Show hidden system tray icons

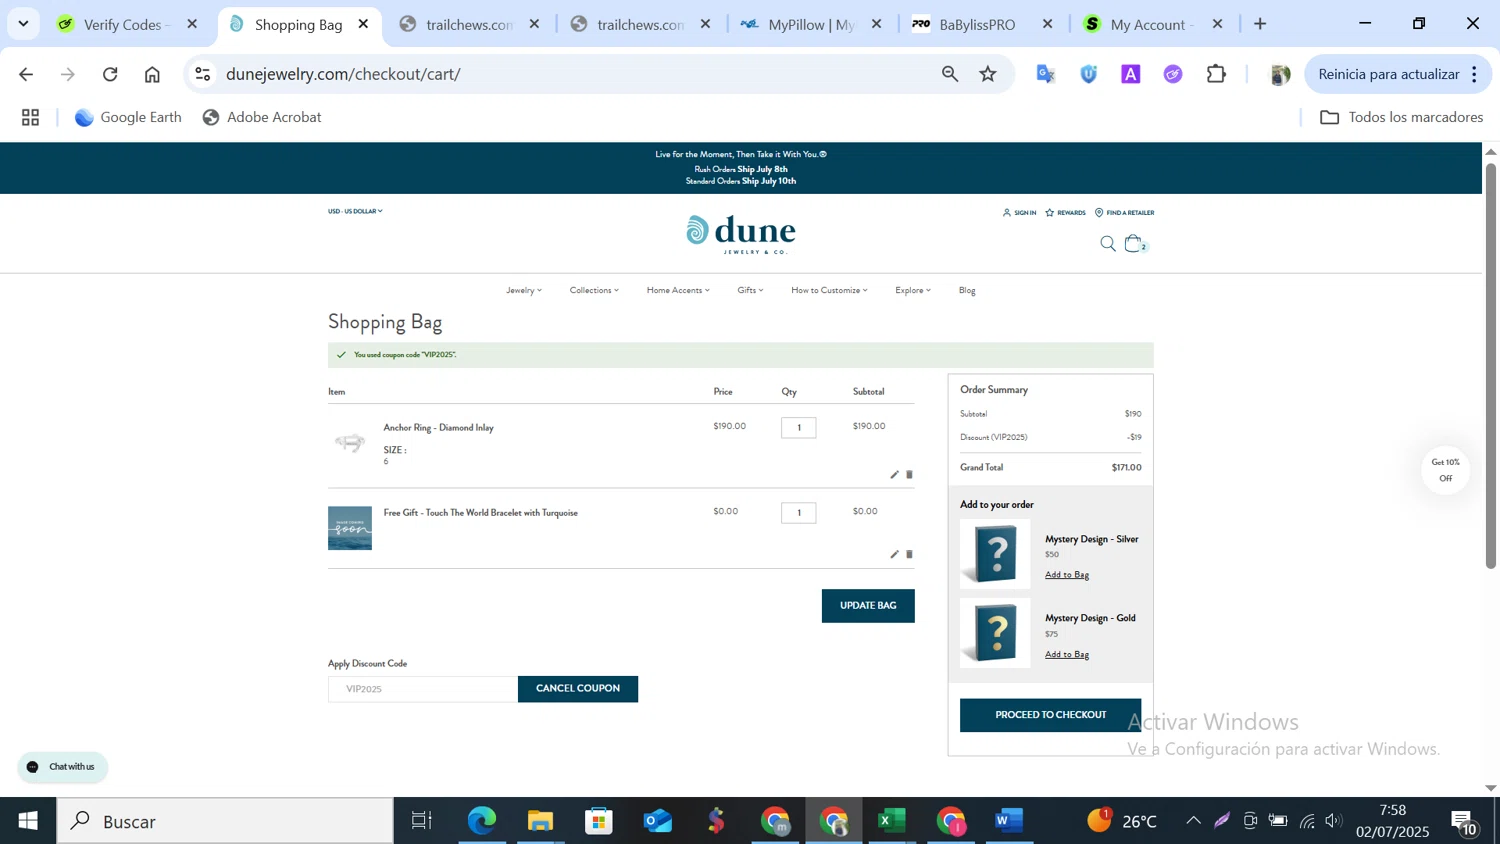1193,821
